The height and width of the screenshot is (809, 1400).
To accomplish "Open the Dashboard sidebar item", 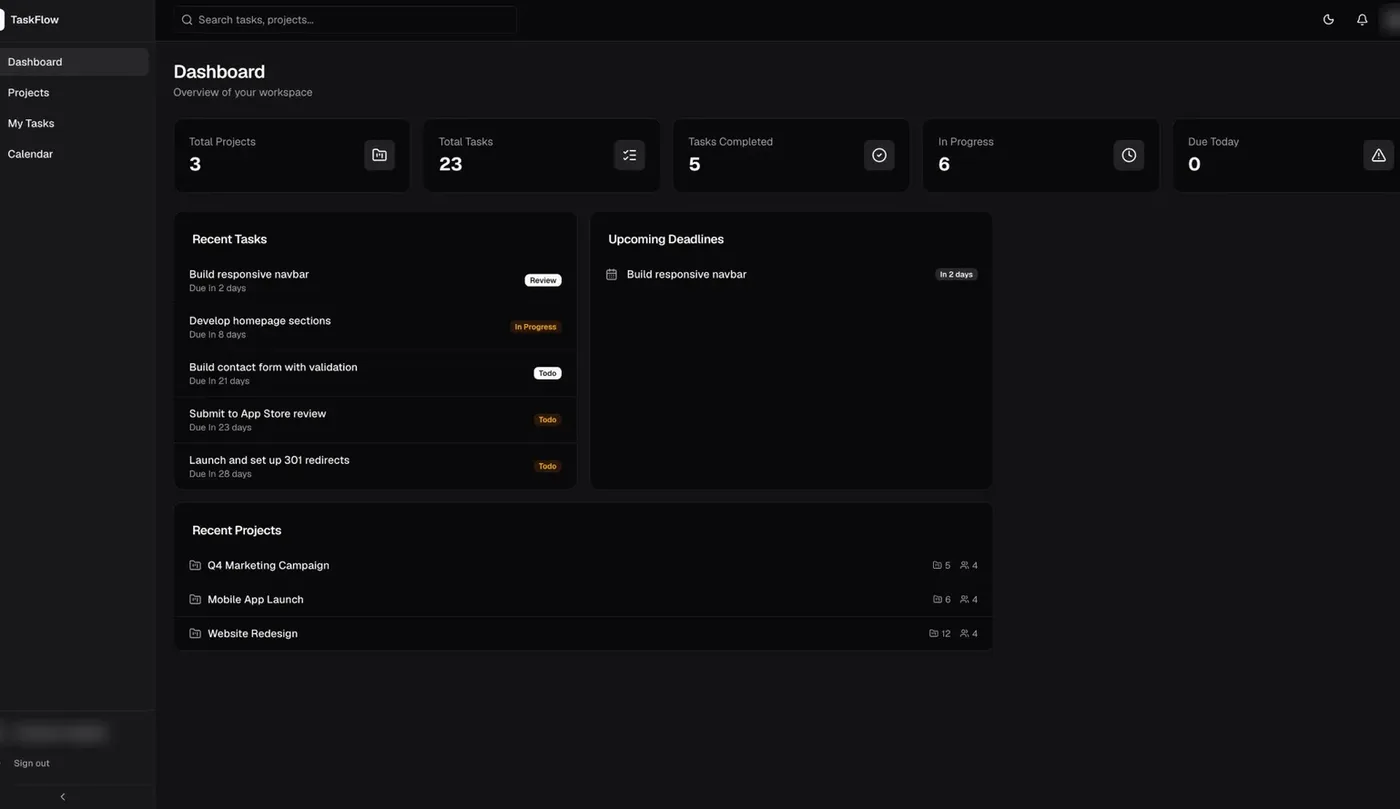I will click(x=74, y=62).
